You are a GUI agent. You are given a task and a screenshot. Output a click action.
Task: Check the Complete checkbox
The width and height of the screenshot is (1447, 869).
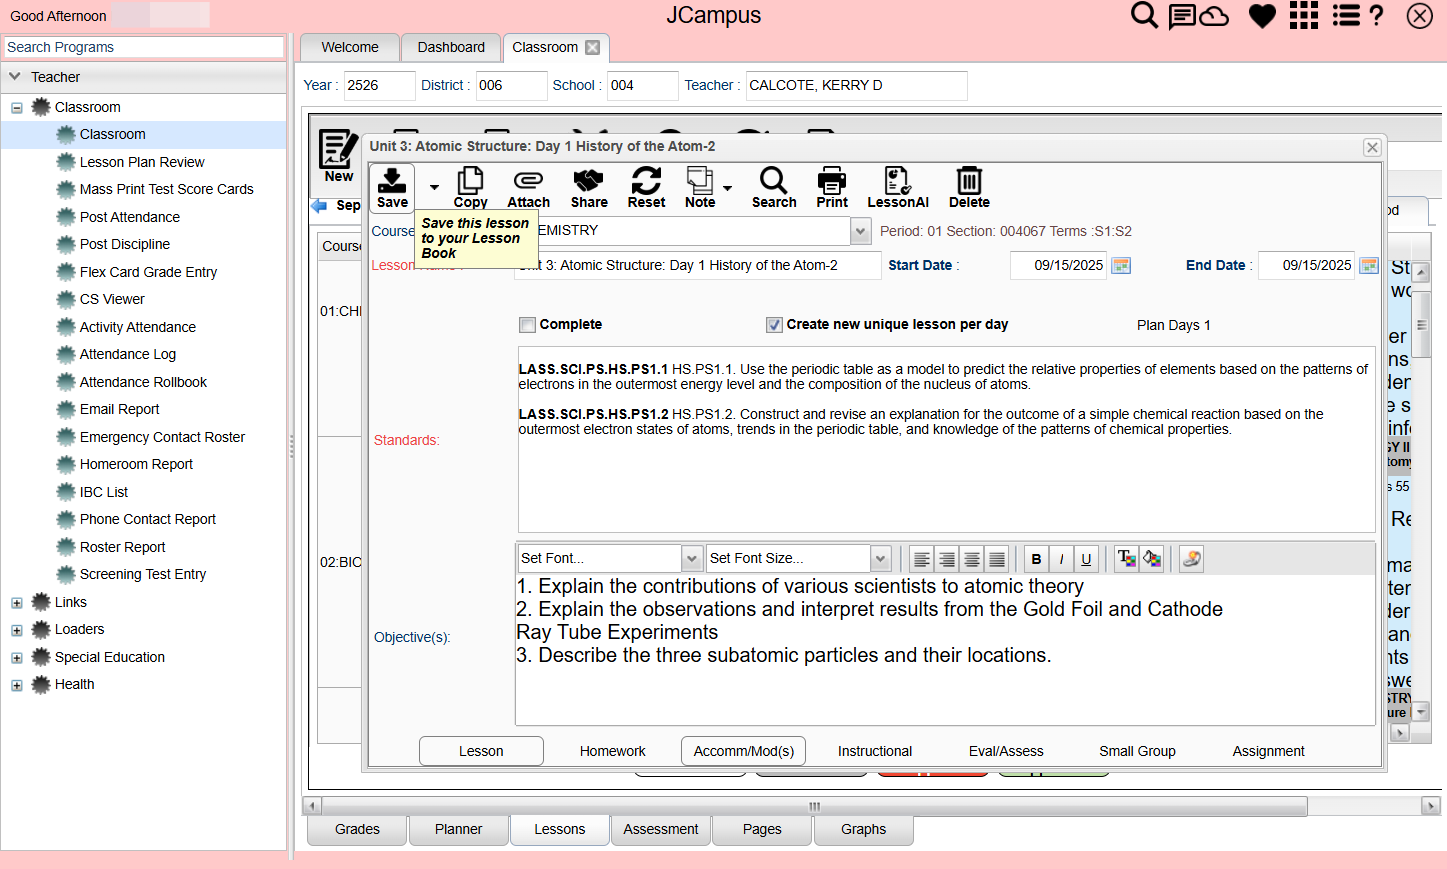click(527, 325)
